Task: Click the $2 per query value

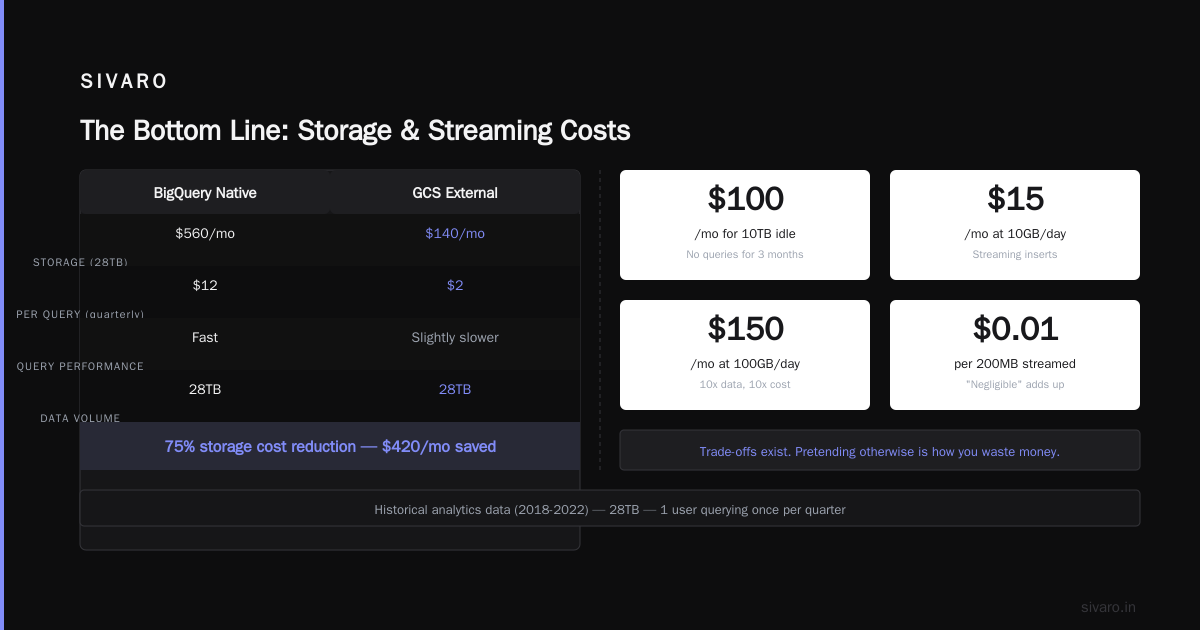Action: coord(455,285)
